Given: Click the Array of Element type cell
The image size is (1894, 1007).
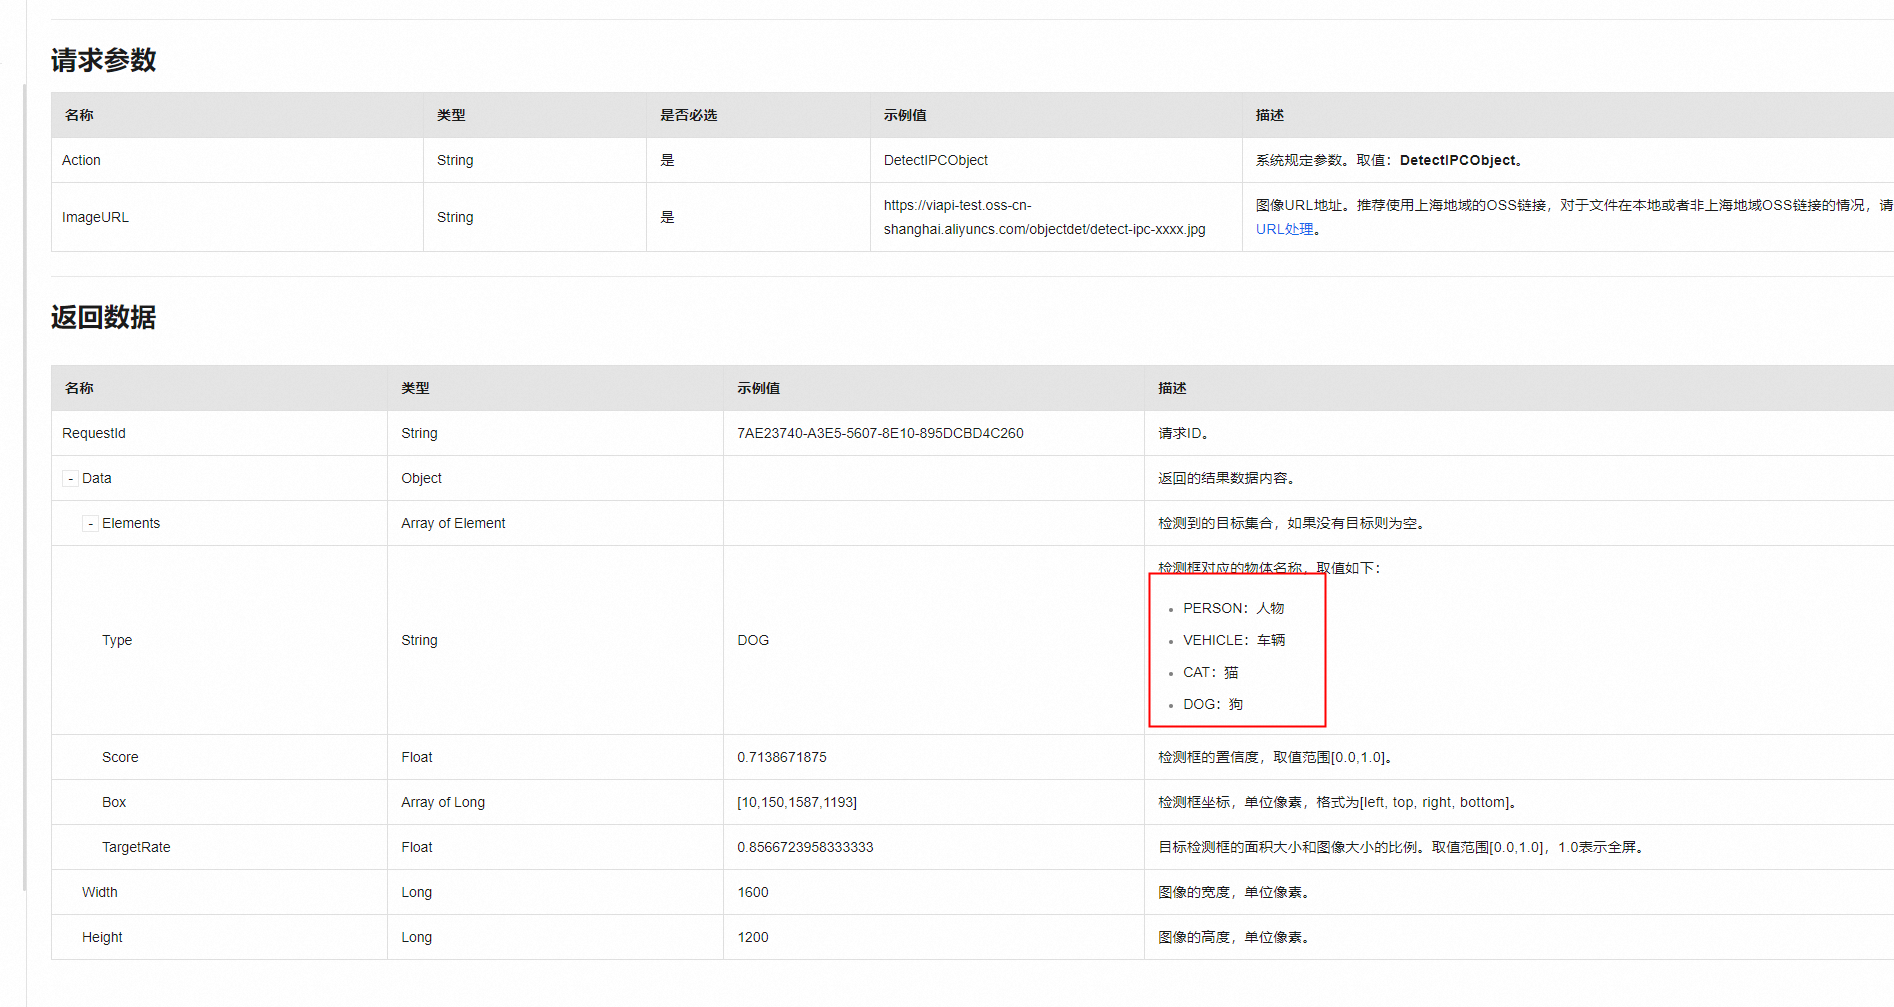Looking at the screenshot, I should pos(453,523).
